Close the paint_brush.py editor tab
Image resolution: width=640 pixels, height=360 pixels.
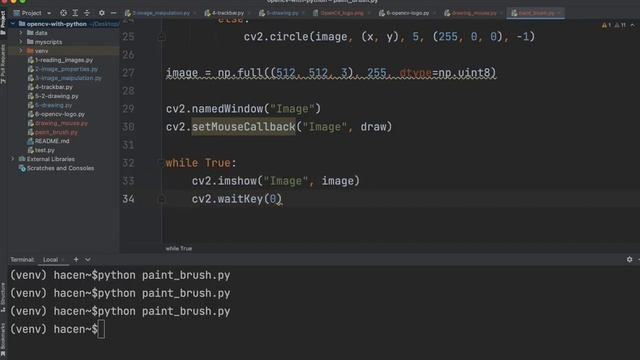[x=559, y=13]
